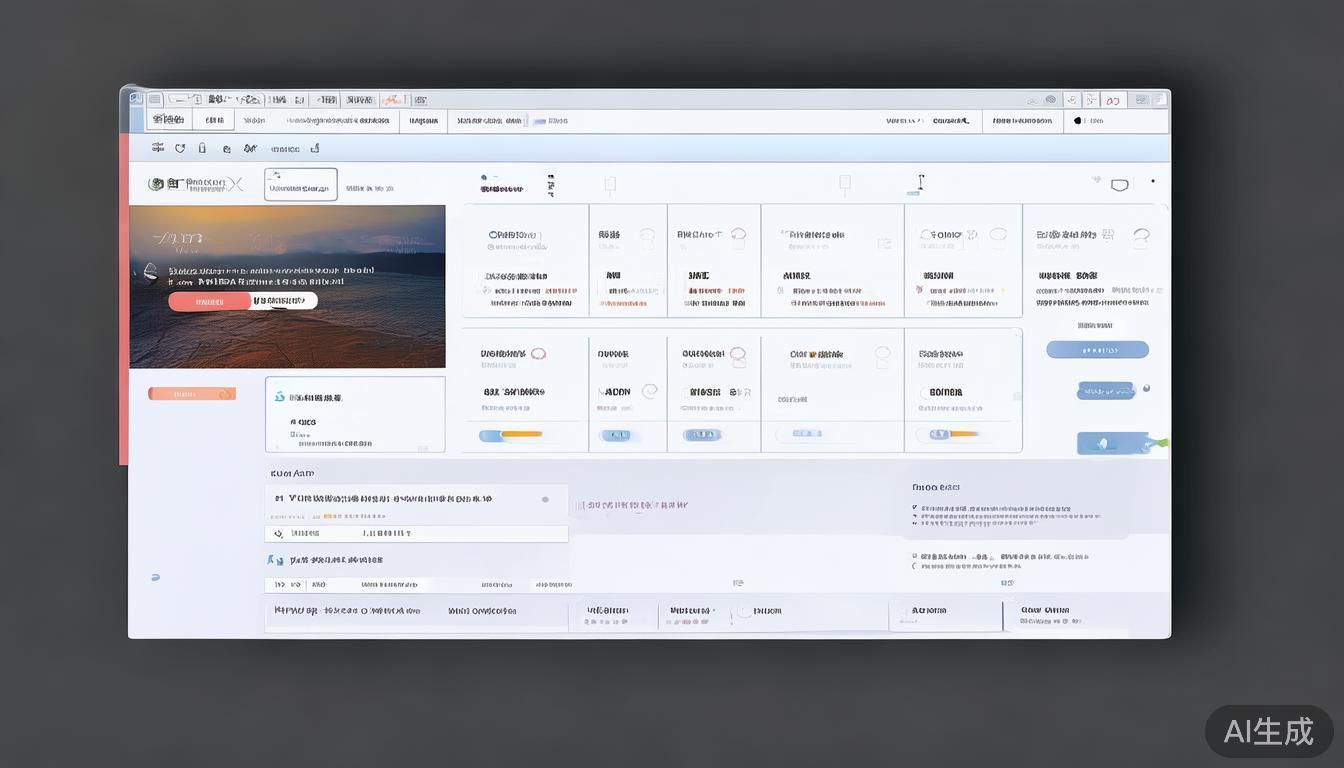Click the blue swirl icon in the card below the banner
The image size is (1344, 768).
point(280,397)
